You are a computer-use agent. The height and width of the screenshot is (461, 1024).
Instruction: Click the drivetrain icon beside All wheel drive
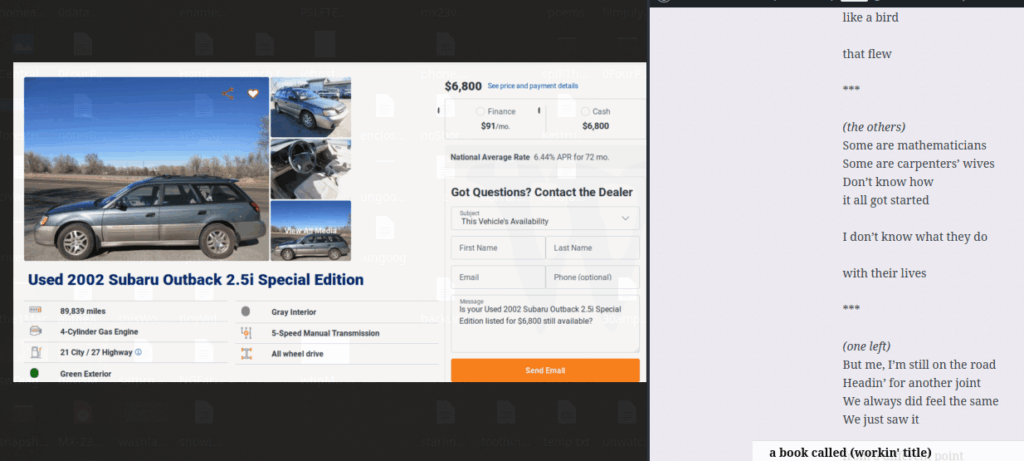tap(246, 354)
